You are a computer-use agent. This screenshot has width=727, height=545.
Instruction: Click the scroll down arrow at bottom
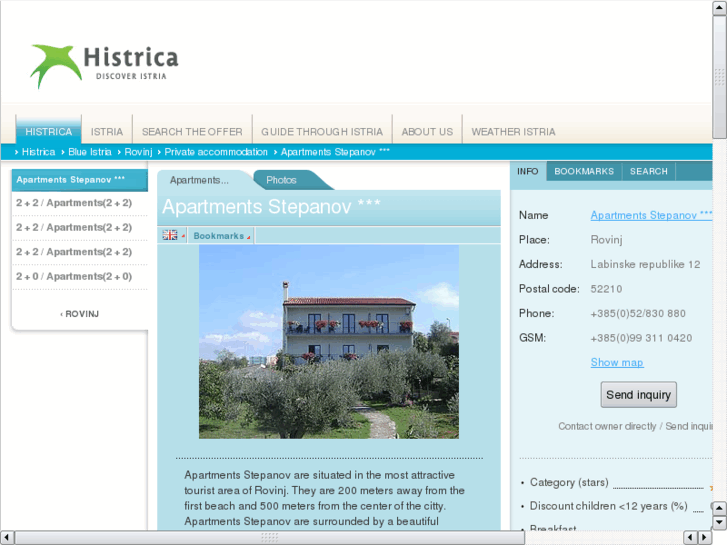[x=720, y=523]
